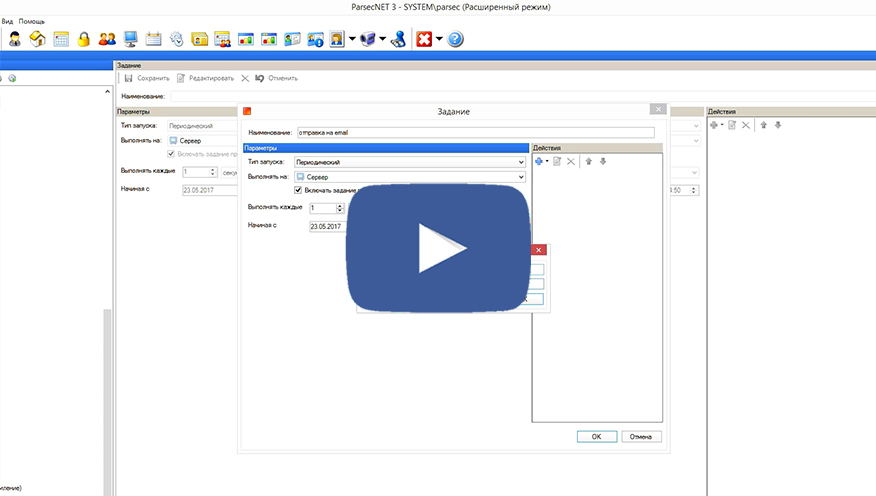The height and width of the screenshot is (496, 876).
Task: Click the background Начиная с date 23.05.2017
Action: click(210, 190)
